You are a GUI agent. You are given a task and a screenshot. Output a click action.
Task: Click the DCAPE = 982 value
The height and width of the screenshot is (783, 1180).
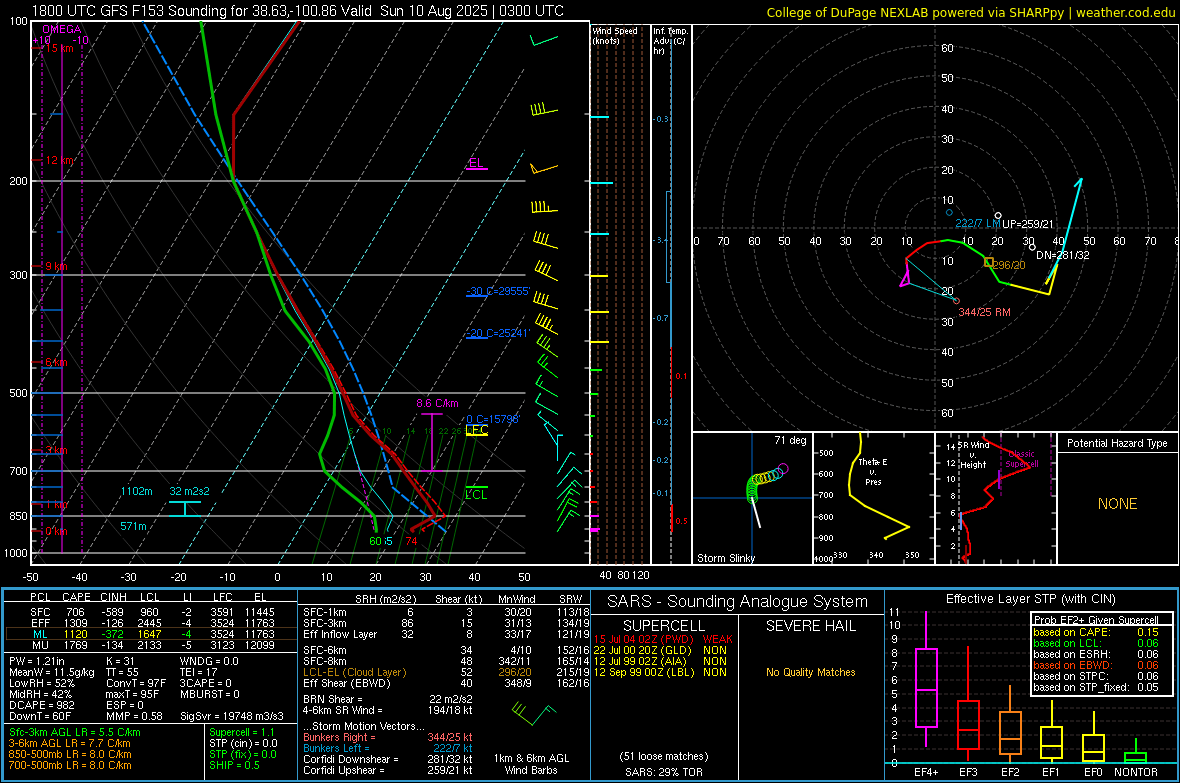(x=41, y=705)
